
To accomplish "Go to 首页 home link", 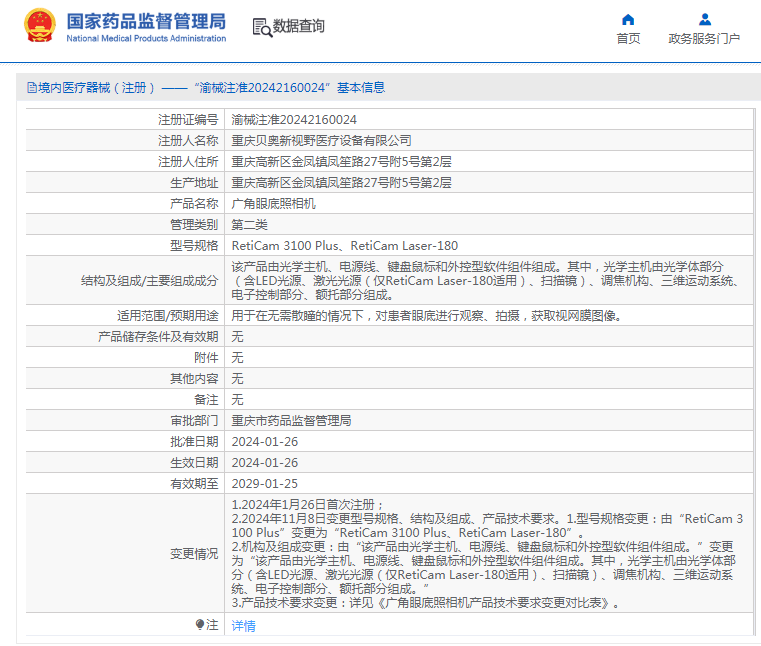I will point(628,38).
